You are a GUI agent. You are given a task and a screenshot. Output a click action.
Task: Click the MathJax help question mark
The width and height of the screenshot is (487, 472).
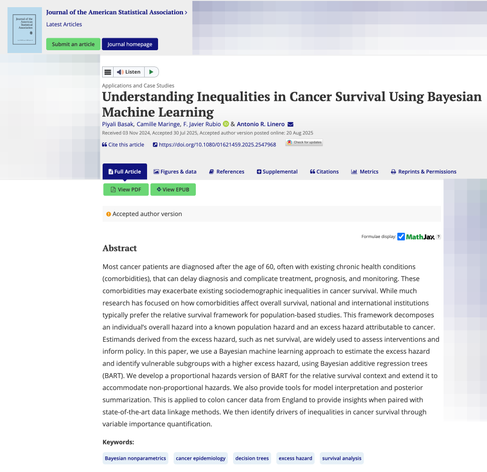click(x=438, y=237)
